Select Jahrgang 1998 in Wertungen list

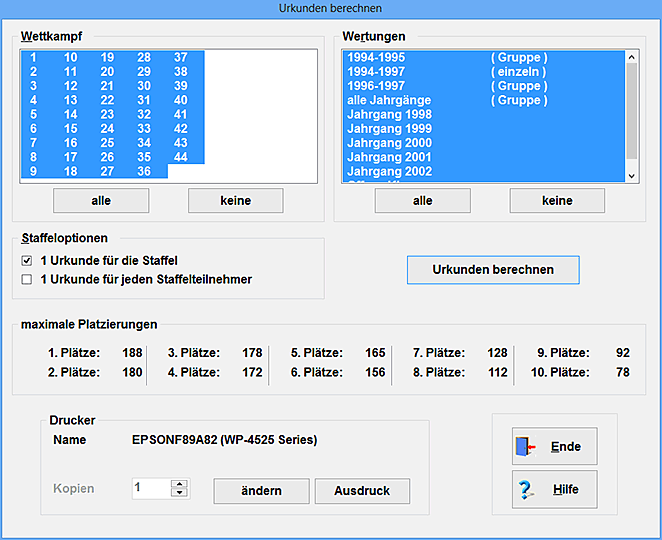pos(390,115)
